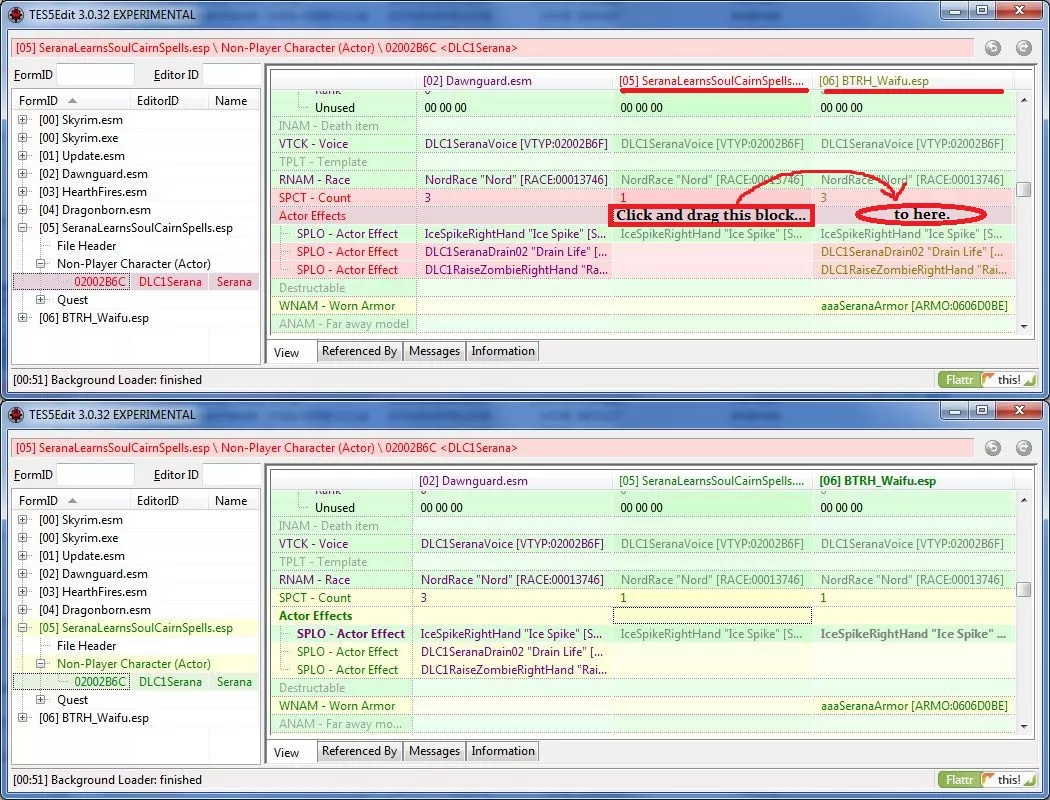Click the [05] SeranaLearnsSoulCairnSpells column header in the bottom window

click(712, 481)
